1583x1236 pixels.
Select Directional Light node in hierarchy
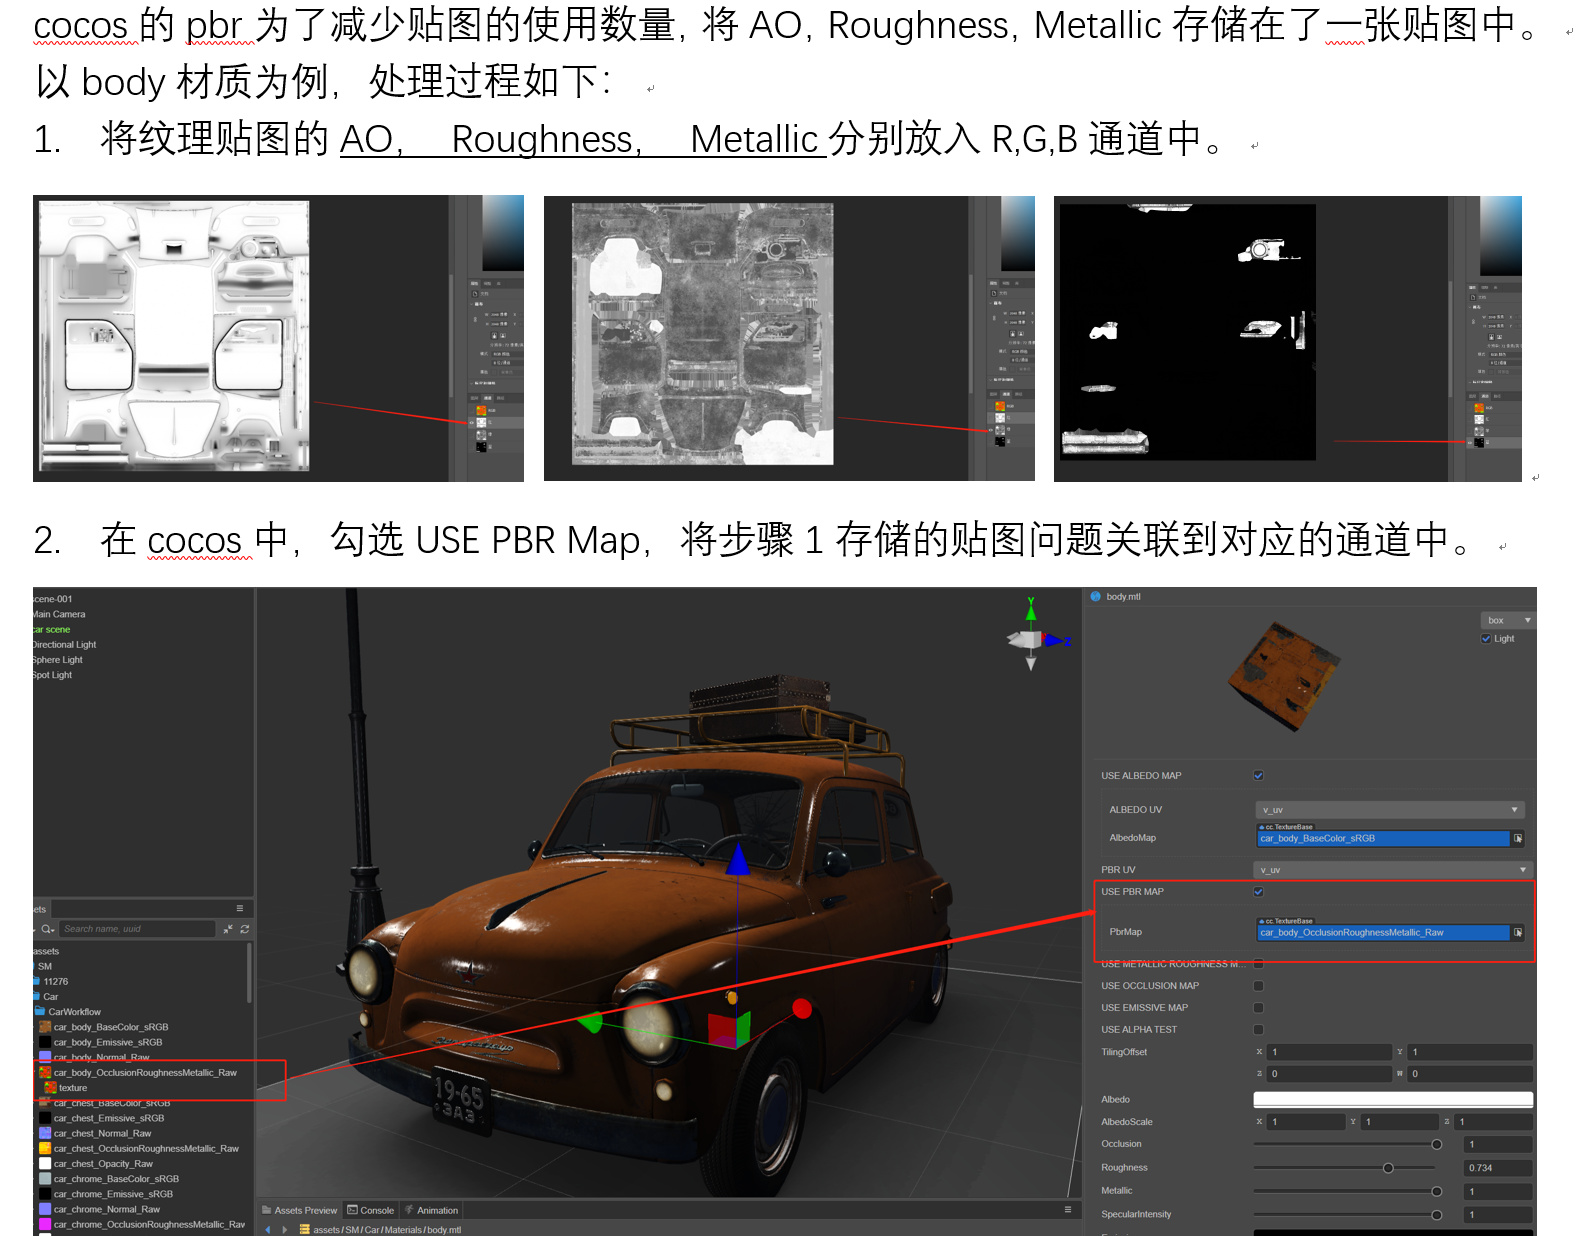click(64, 644)
